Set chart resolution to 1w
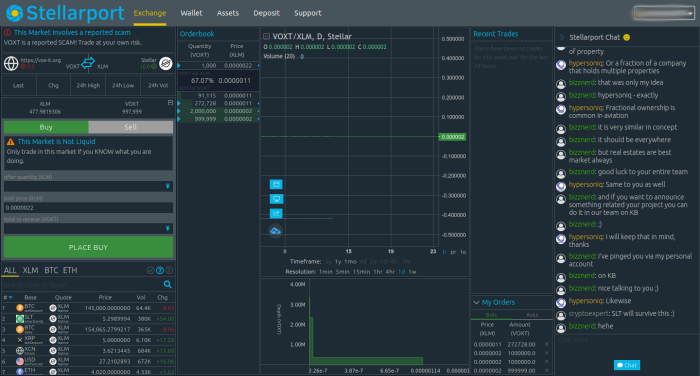 point(412,272)
